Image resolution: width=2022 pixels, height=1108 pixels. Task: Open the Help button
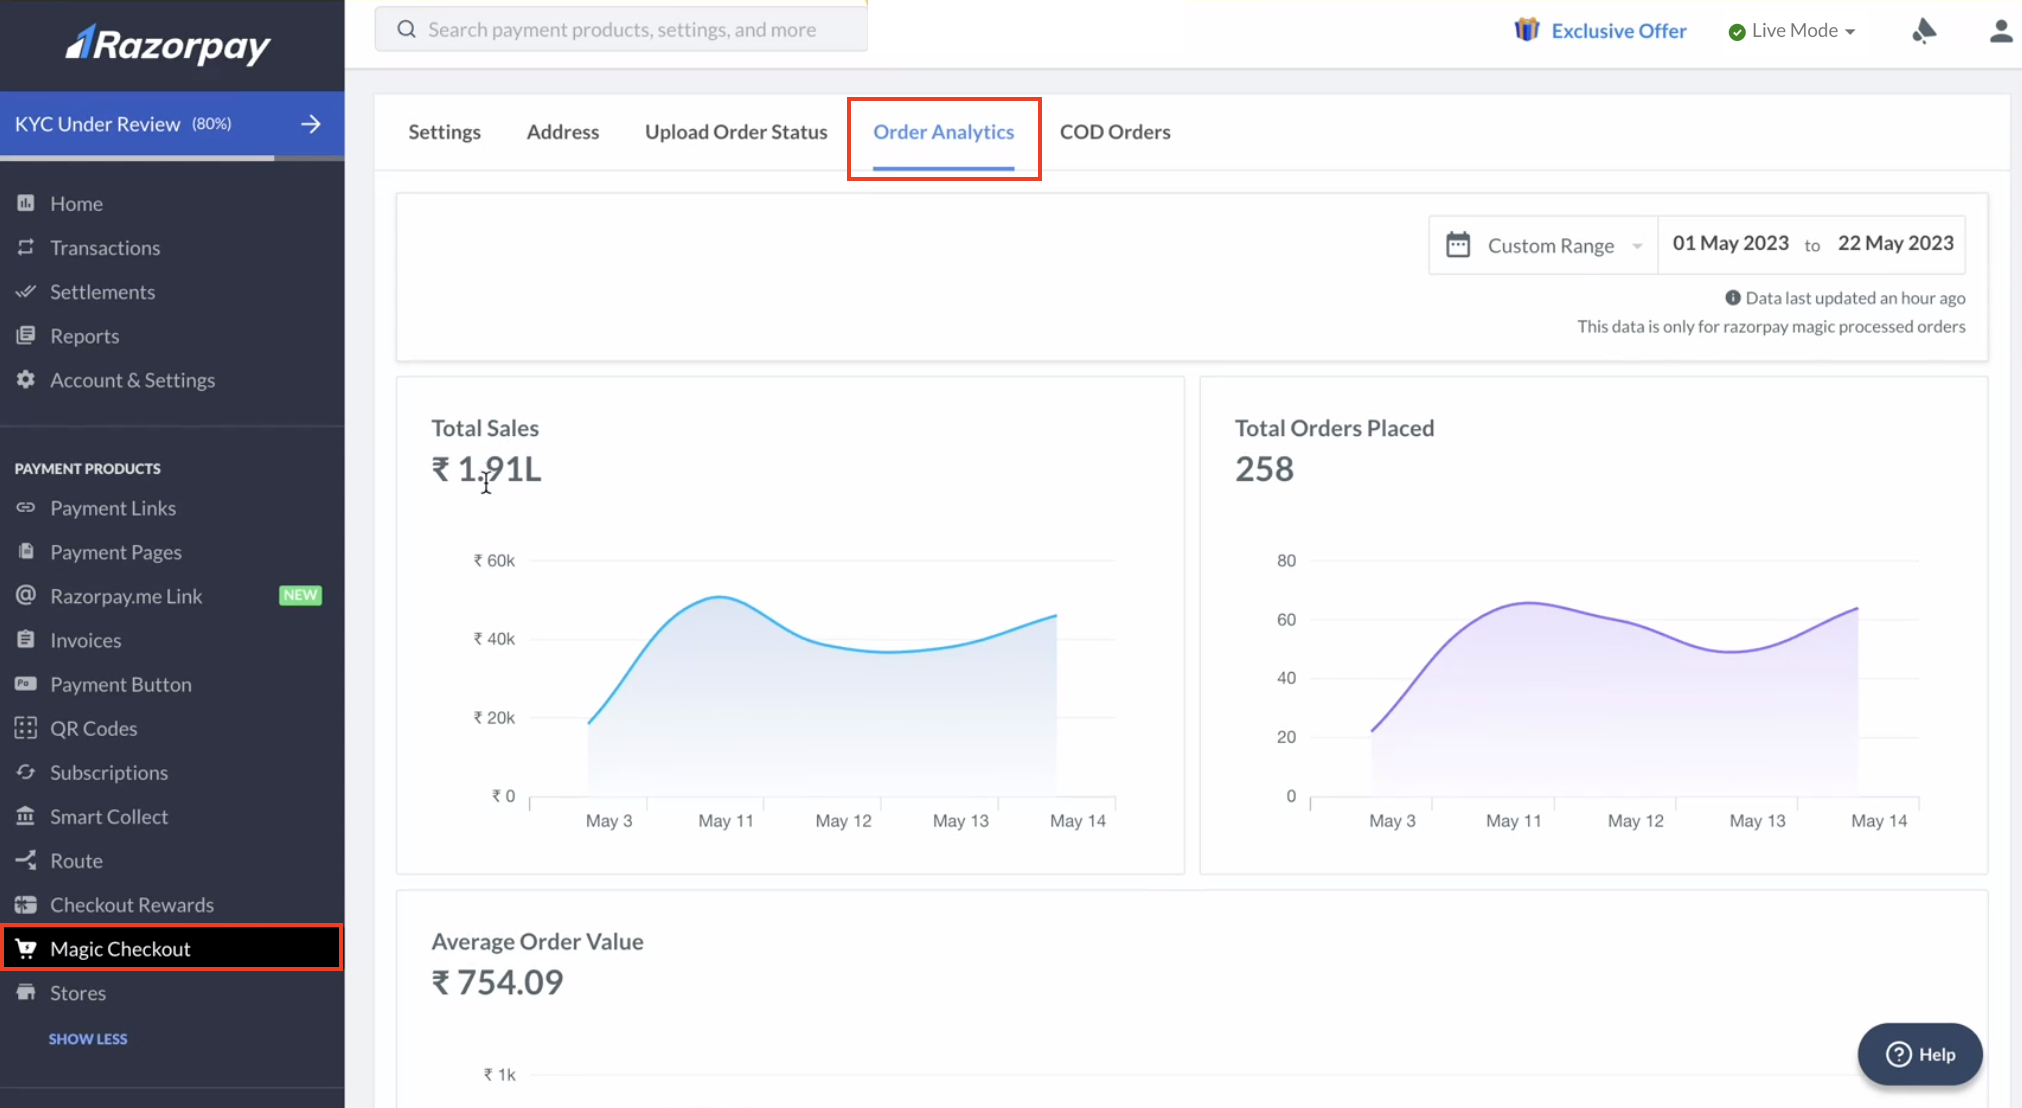pos(1920,1054)
